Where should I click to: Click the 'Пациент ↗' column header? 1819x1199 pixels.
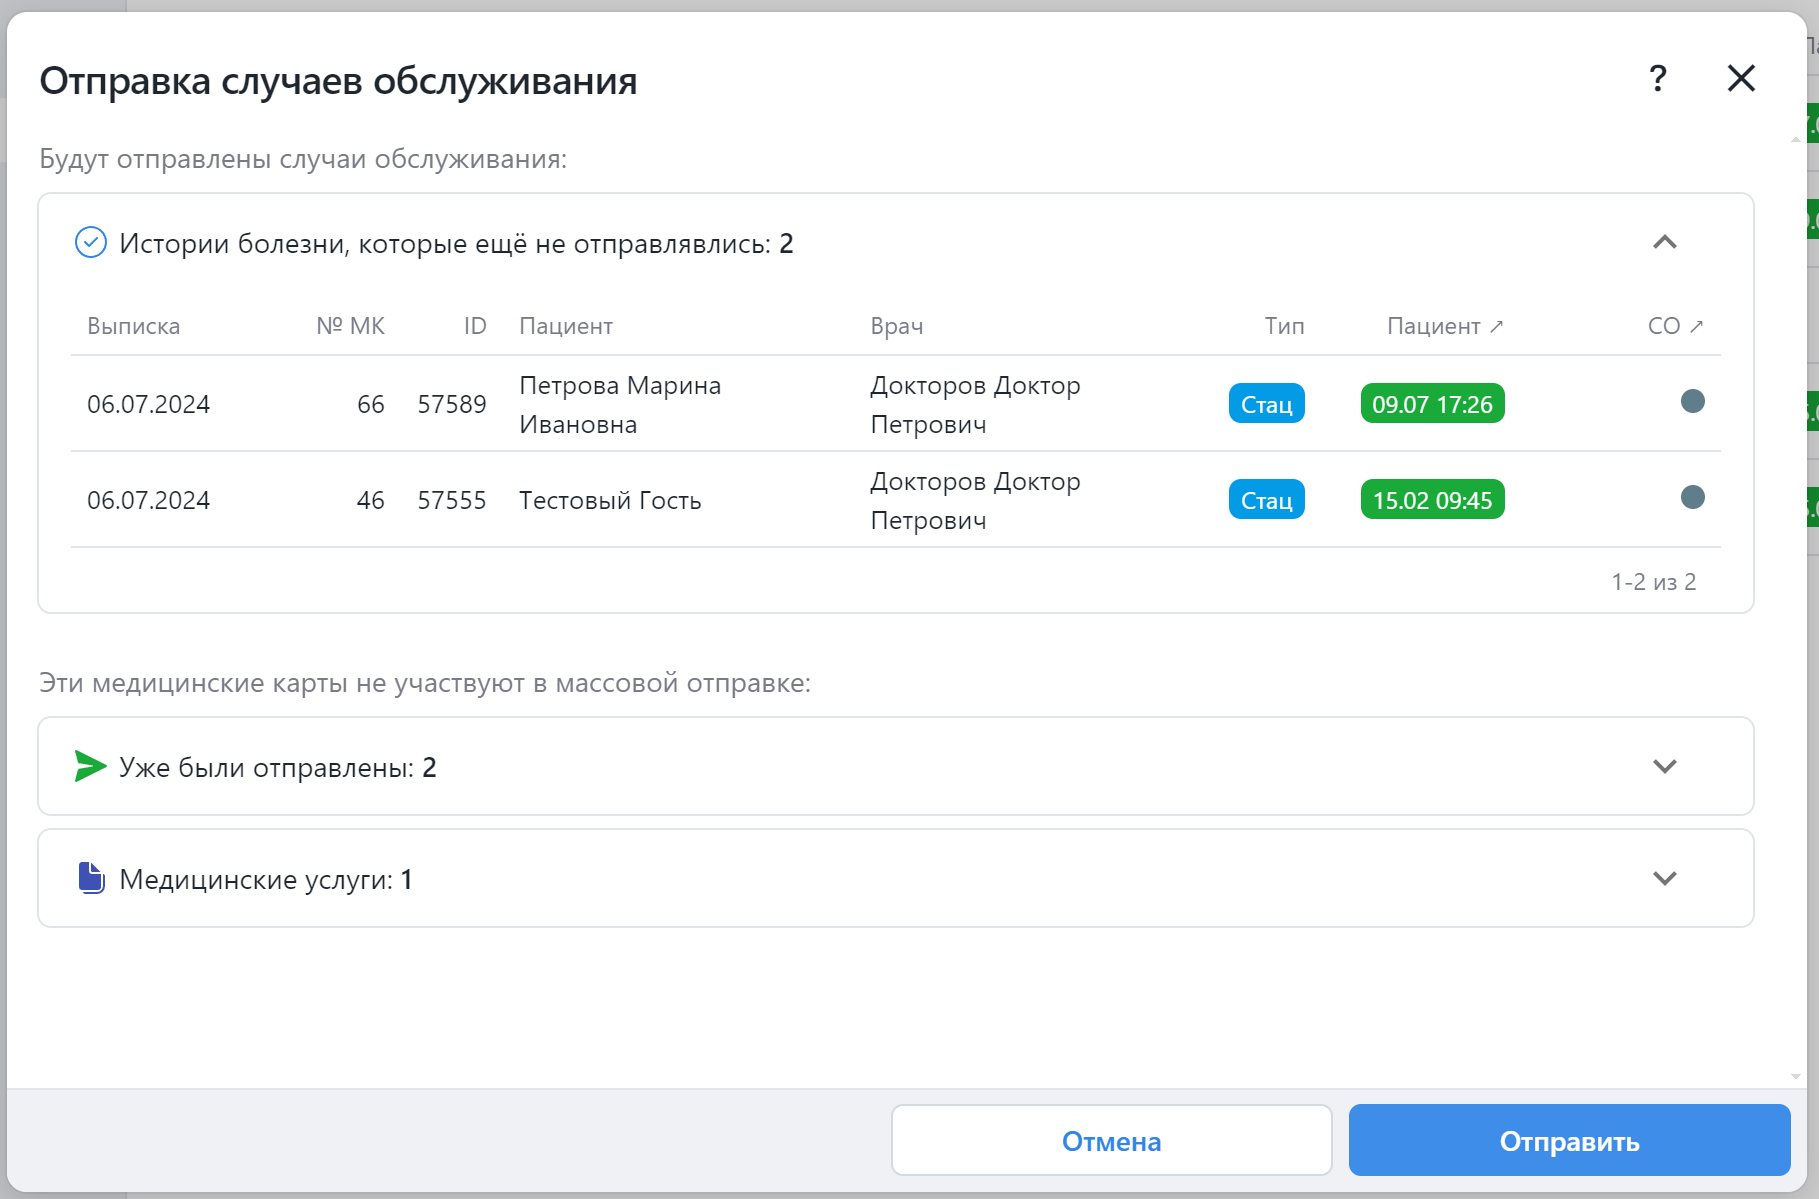1444,326
